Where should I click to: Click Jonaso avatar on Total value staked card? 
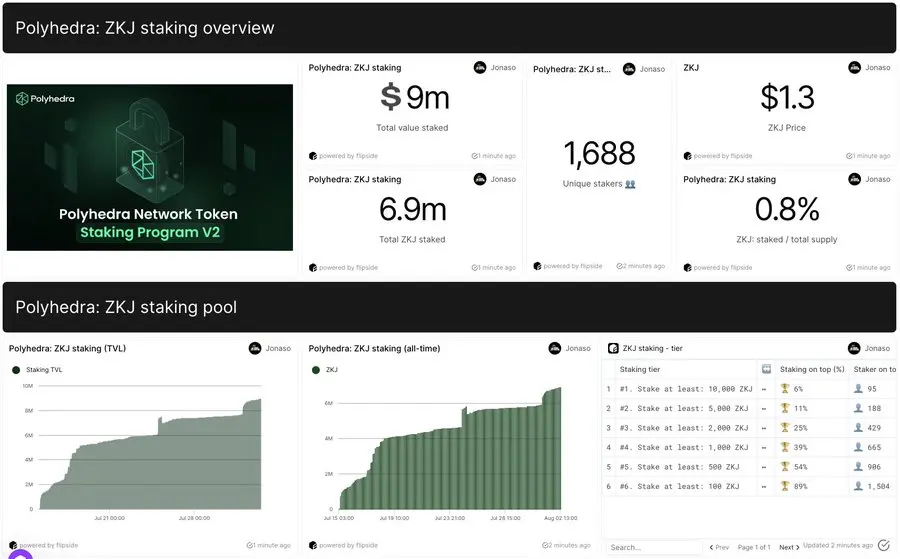(480, 68)
